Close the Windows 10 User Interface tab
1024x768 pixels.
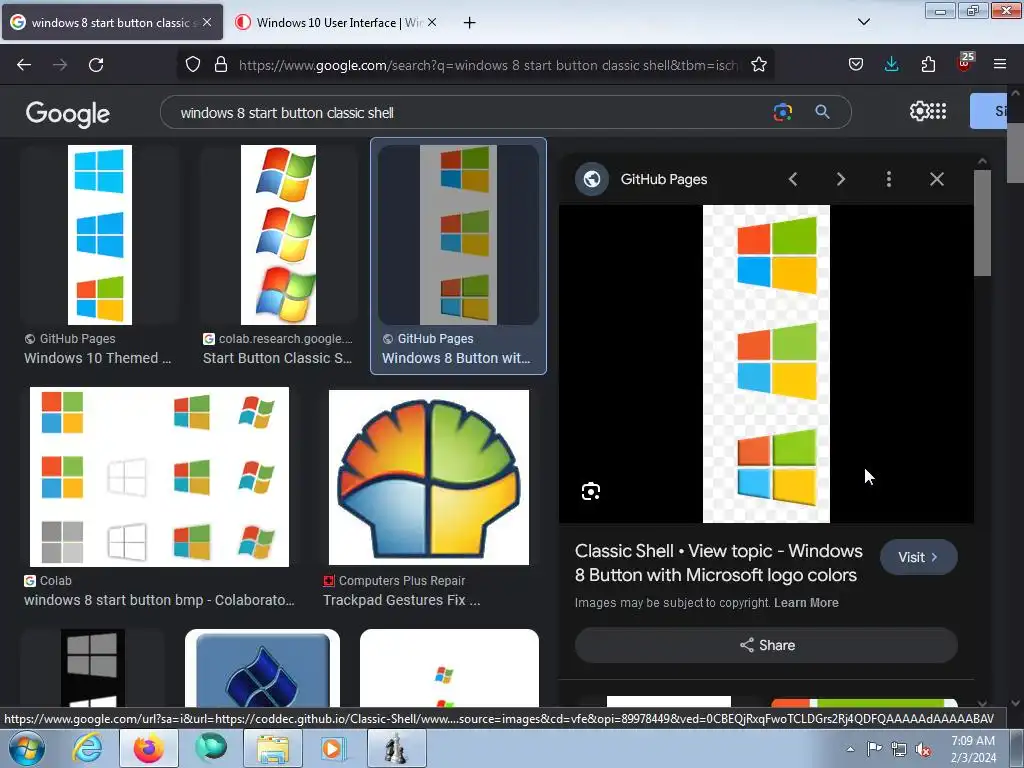tap(432, 22)
